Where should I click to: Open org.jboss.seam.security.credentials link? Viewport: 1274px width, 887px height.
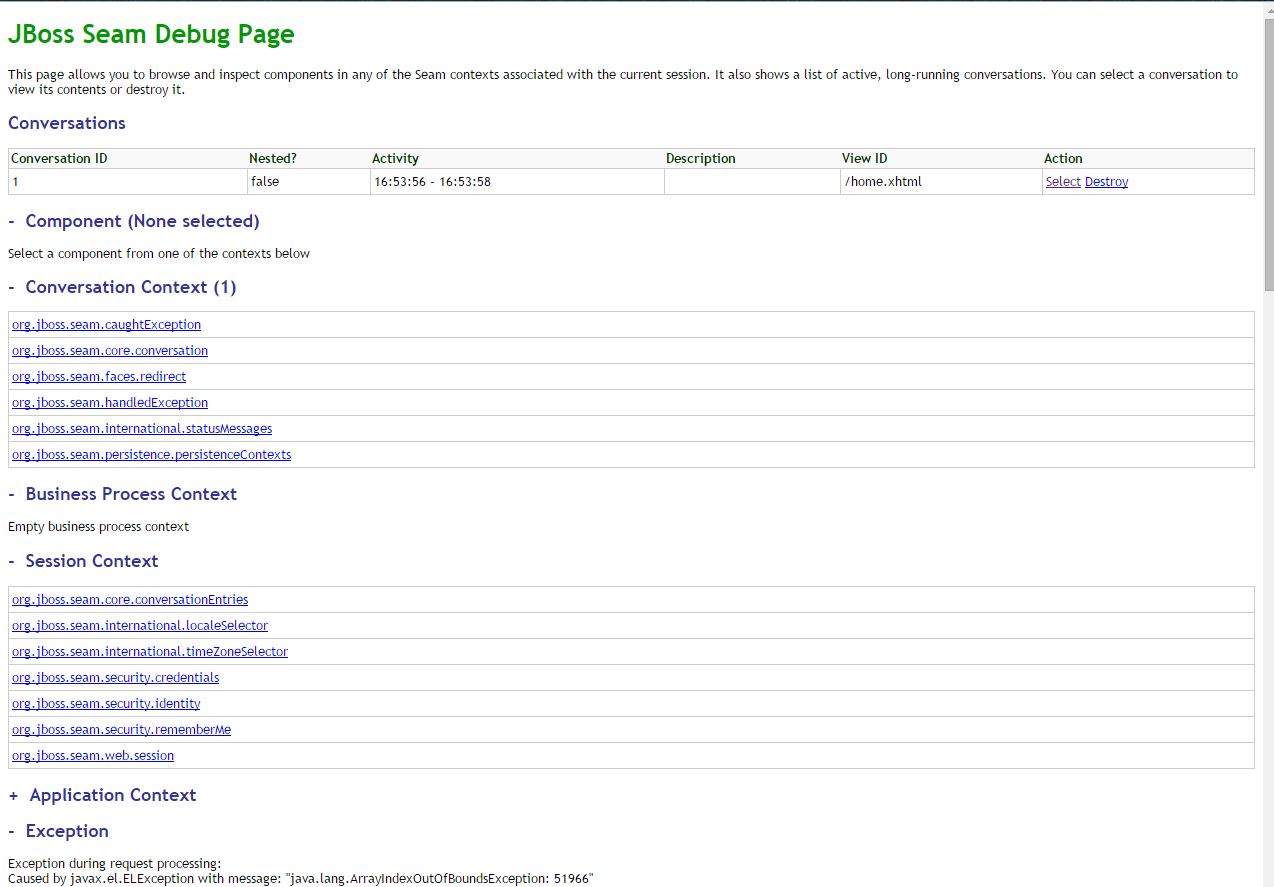115,678
